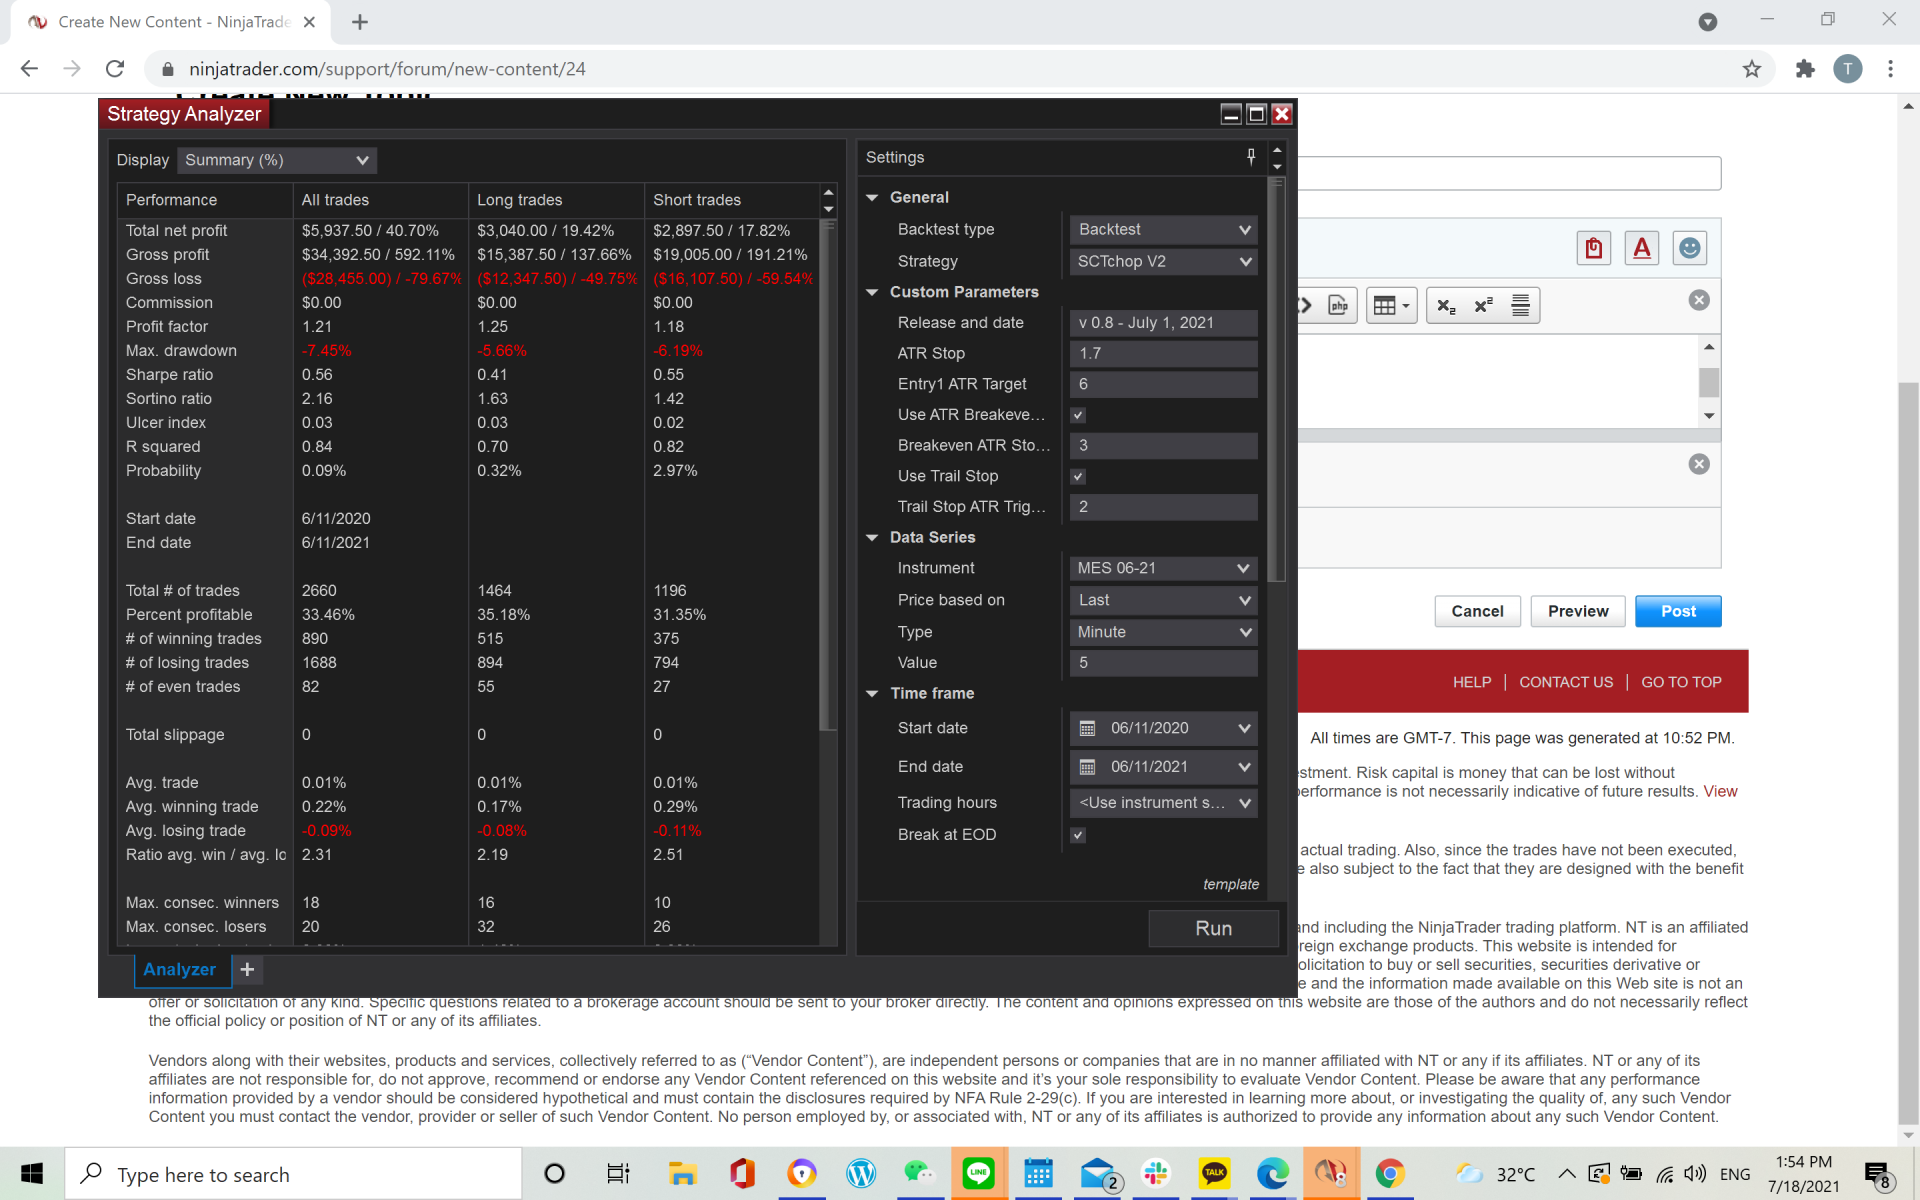Viewport: 1920px width, 1200px height.
Task: Select the Analyzer tab
Action: coord(180,969)
